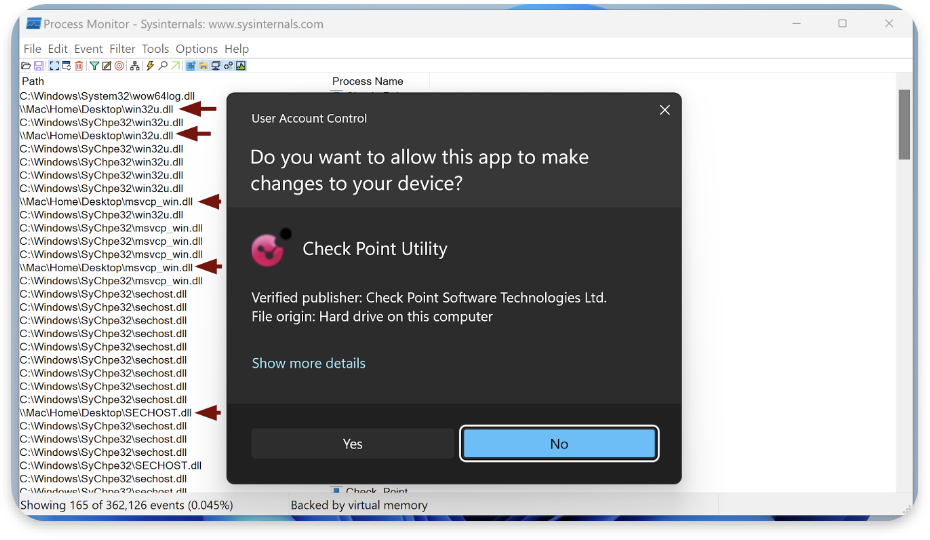930x540 pixels.
Task: Toggle Show Profiling Events icon
Action: [241, 66]
